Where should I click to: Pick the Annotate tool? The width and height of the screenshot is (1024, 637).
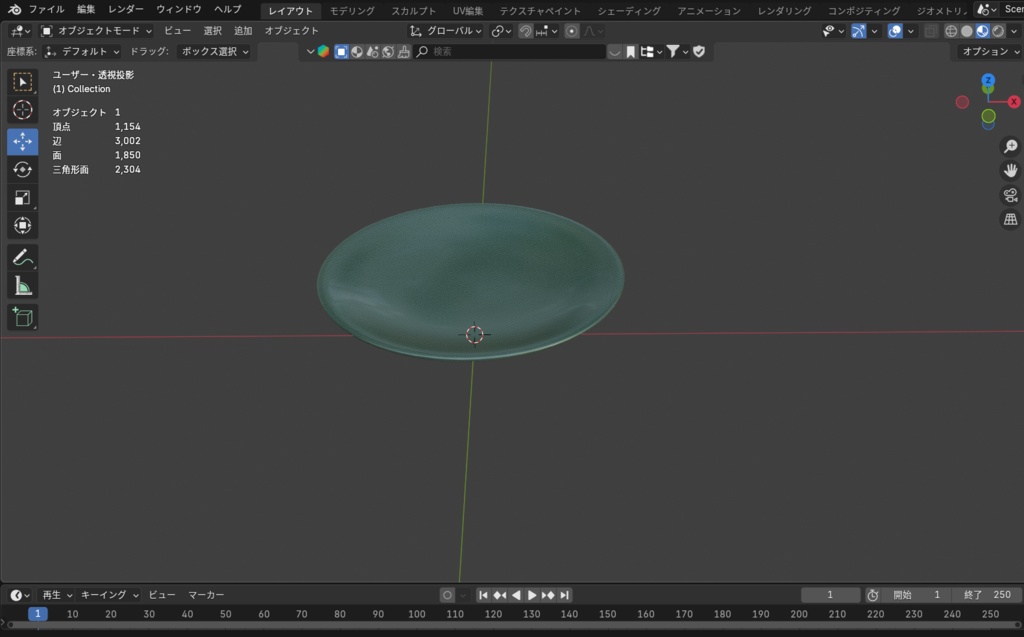click(22, 257)
